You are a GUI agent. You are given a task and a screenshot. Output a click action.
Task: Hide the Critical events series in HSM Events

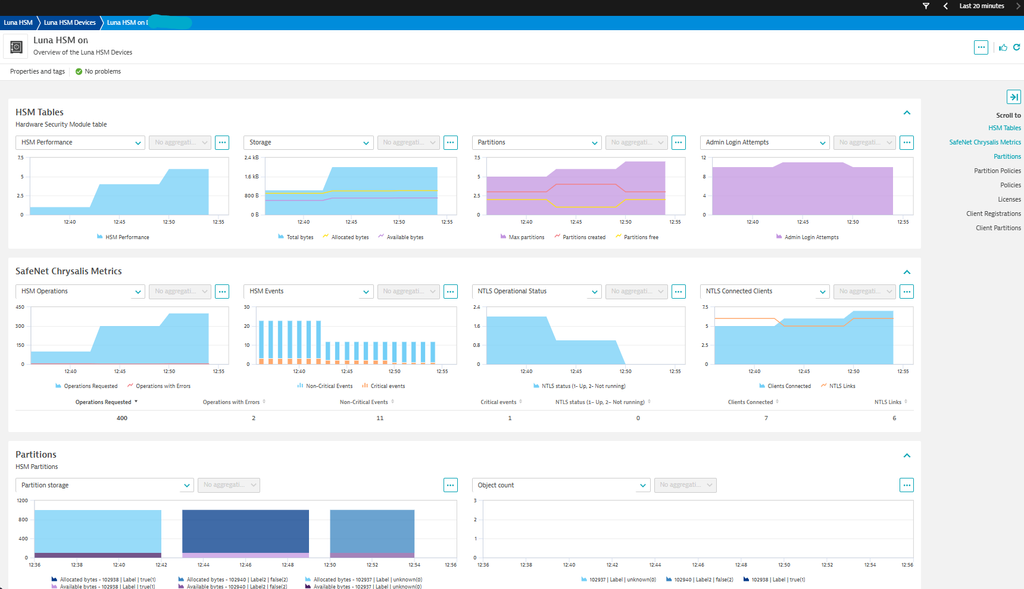point(387,385)
